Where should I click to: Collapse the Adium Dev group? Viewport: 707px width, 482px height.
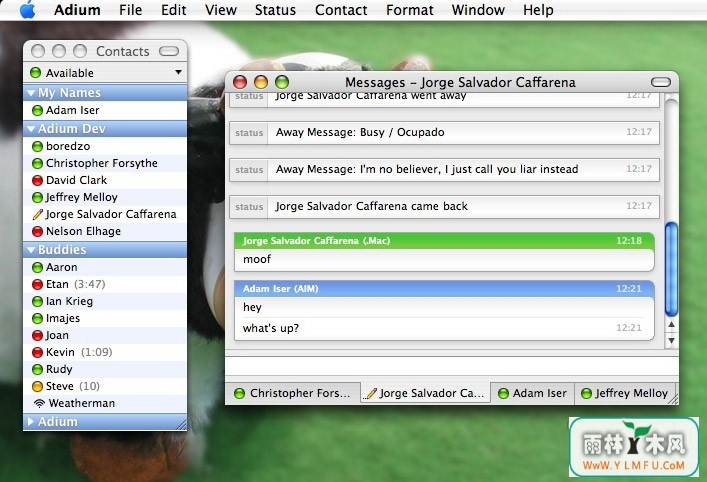(x=31, y=129)
